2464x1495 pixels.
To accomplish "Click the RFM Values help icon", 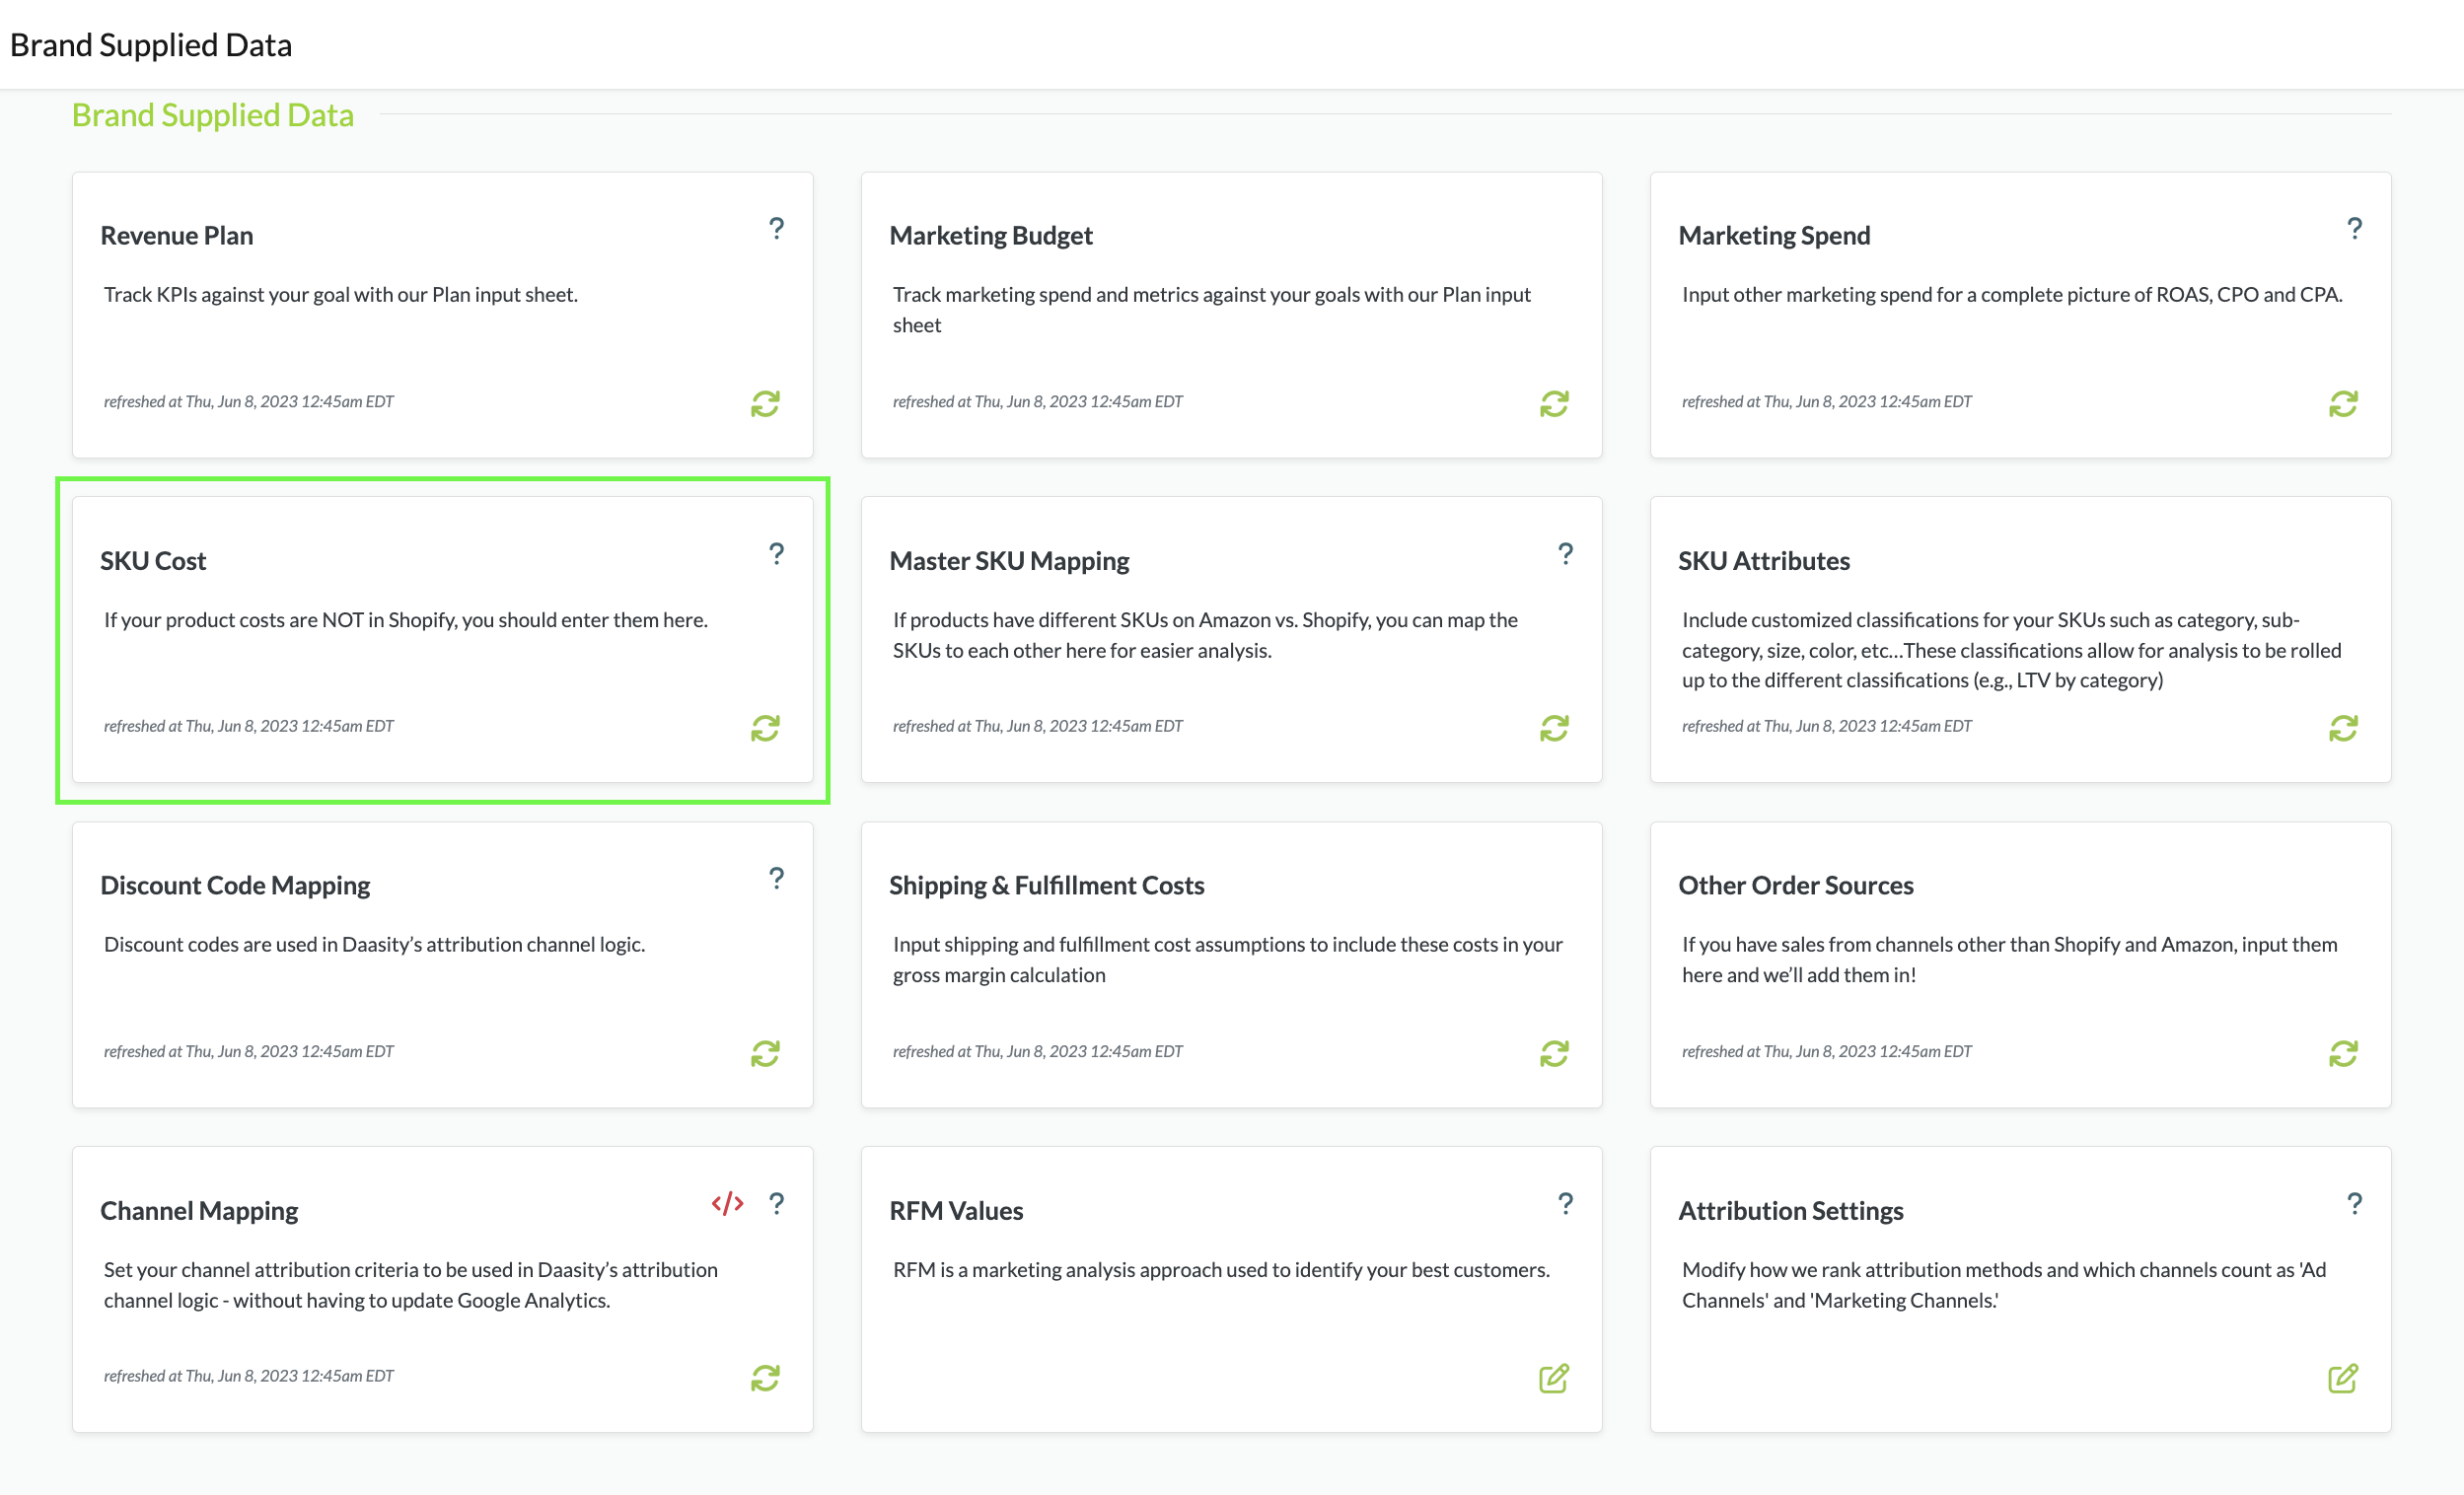I will point(1565,1203).
